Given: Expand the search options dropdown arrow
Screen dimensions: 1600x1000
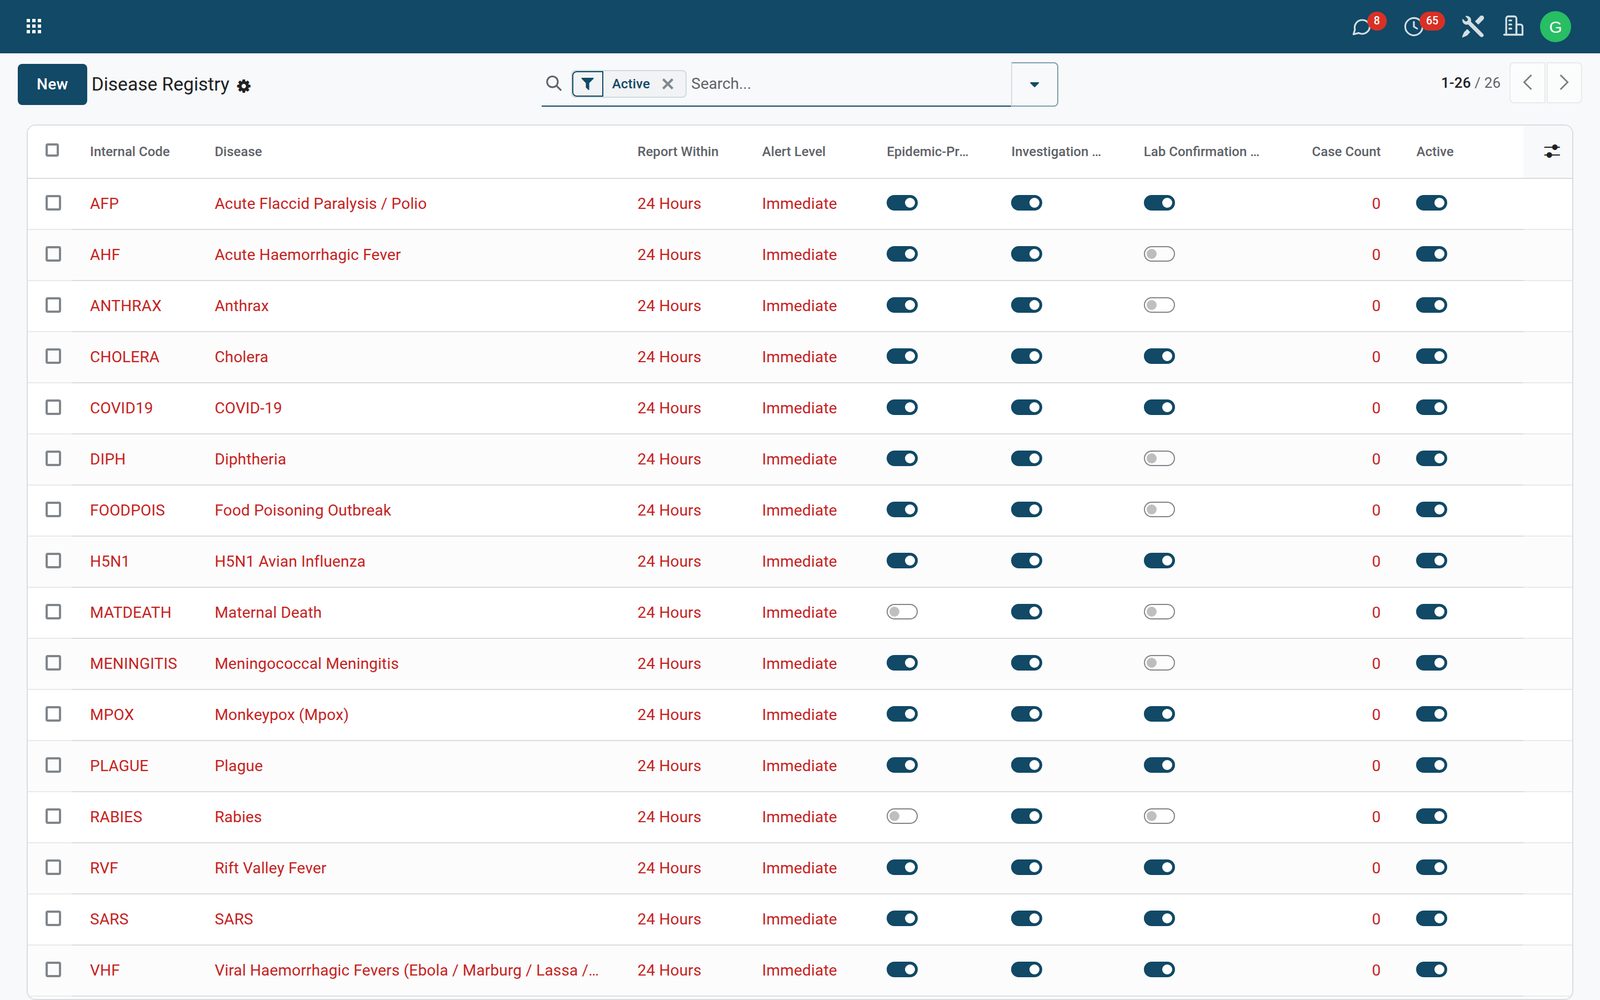Looking at the screenshot, I should tap(1034, 84).
